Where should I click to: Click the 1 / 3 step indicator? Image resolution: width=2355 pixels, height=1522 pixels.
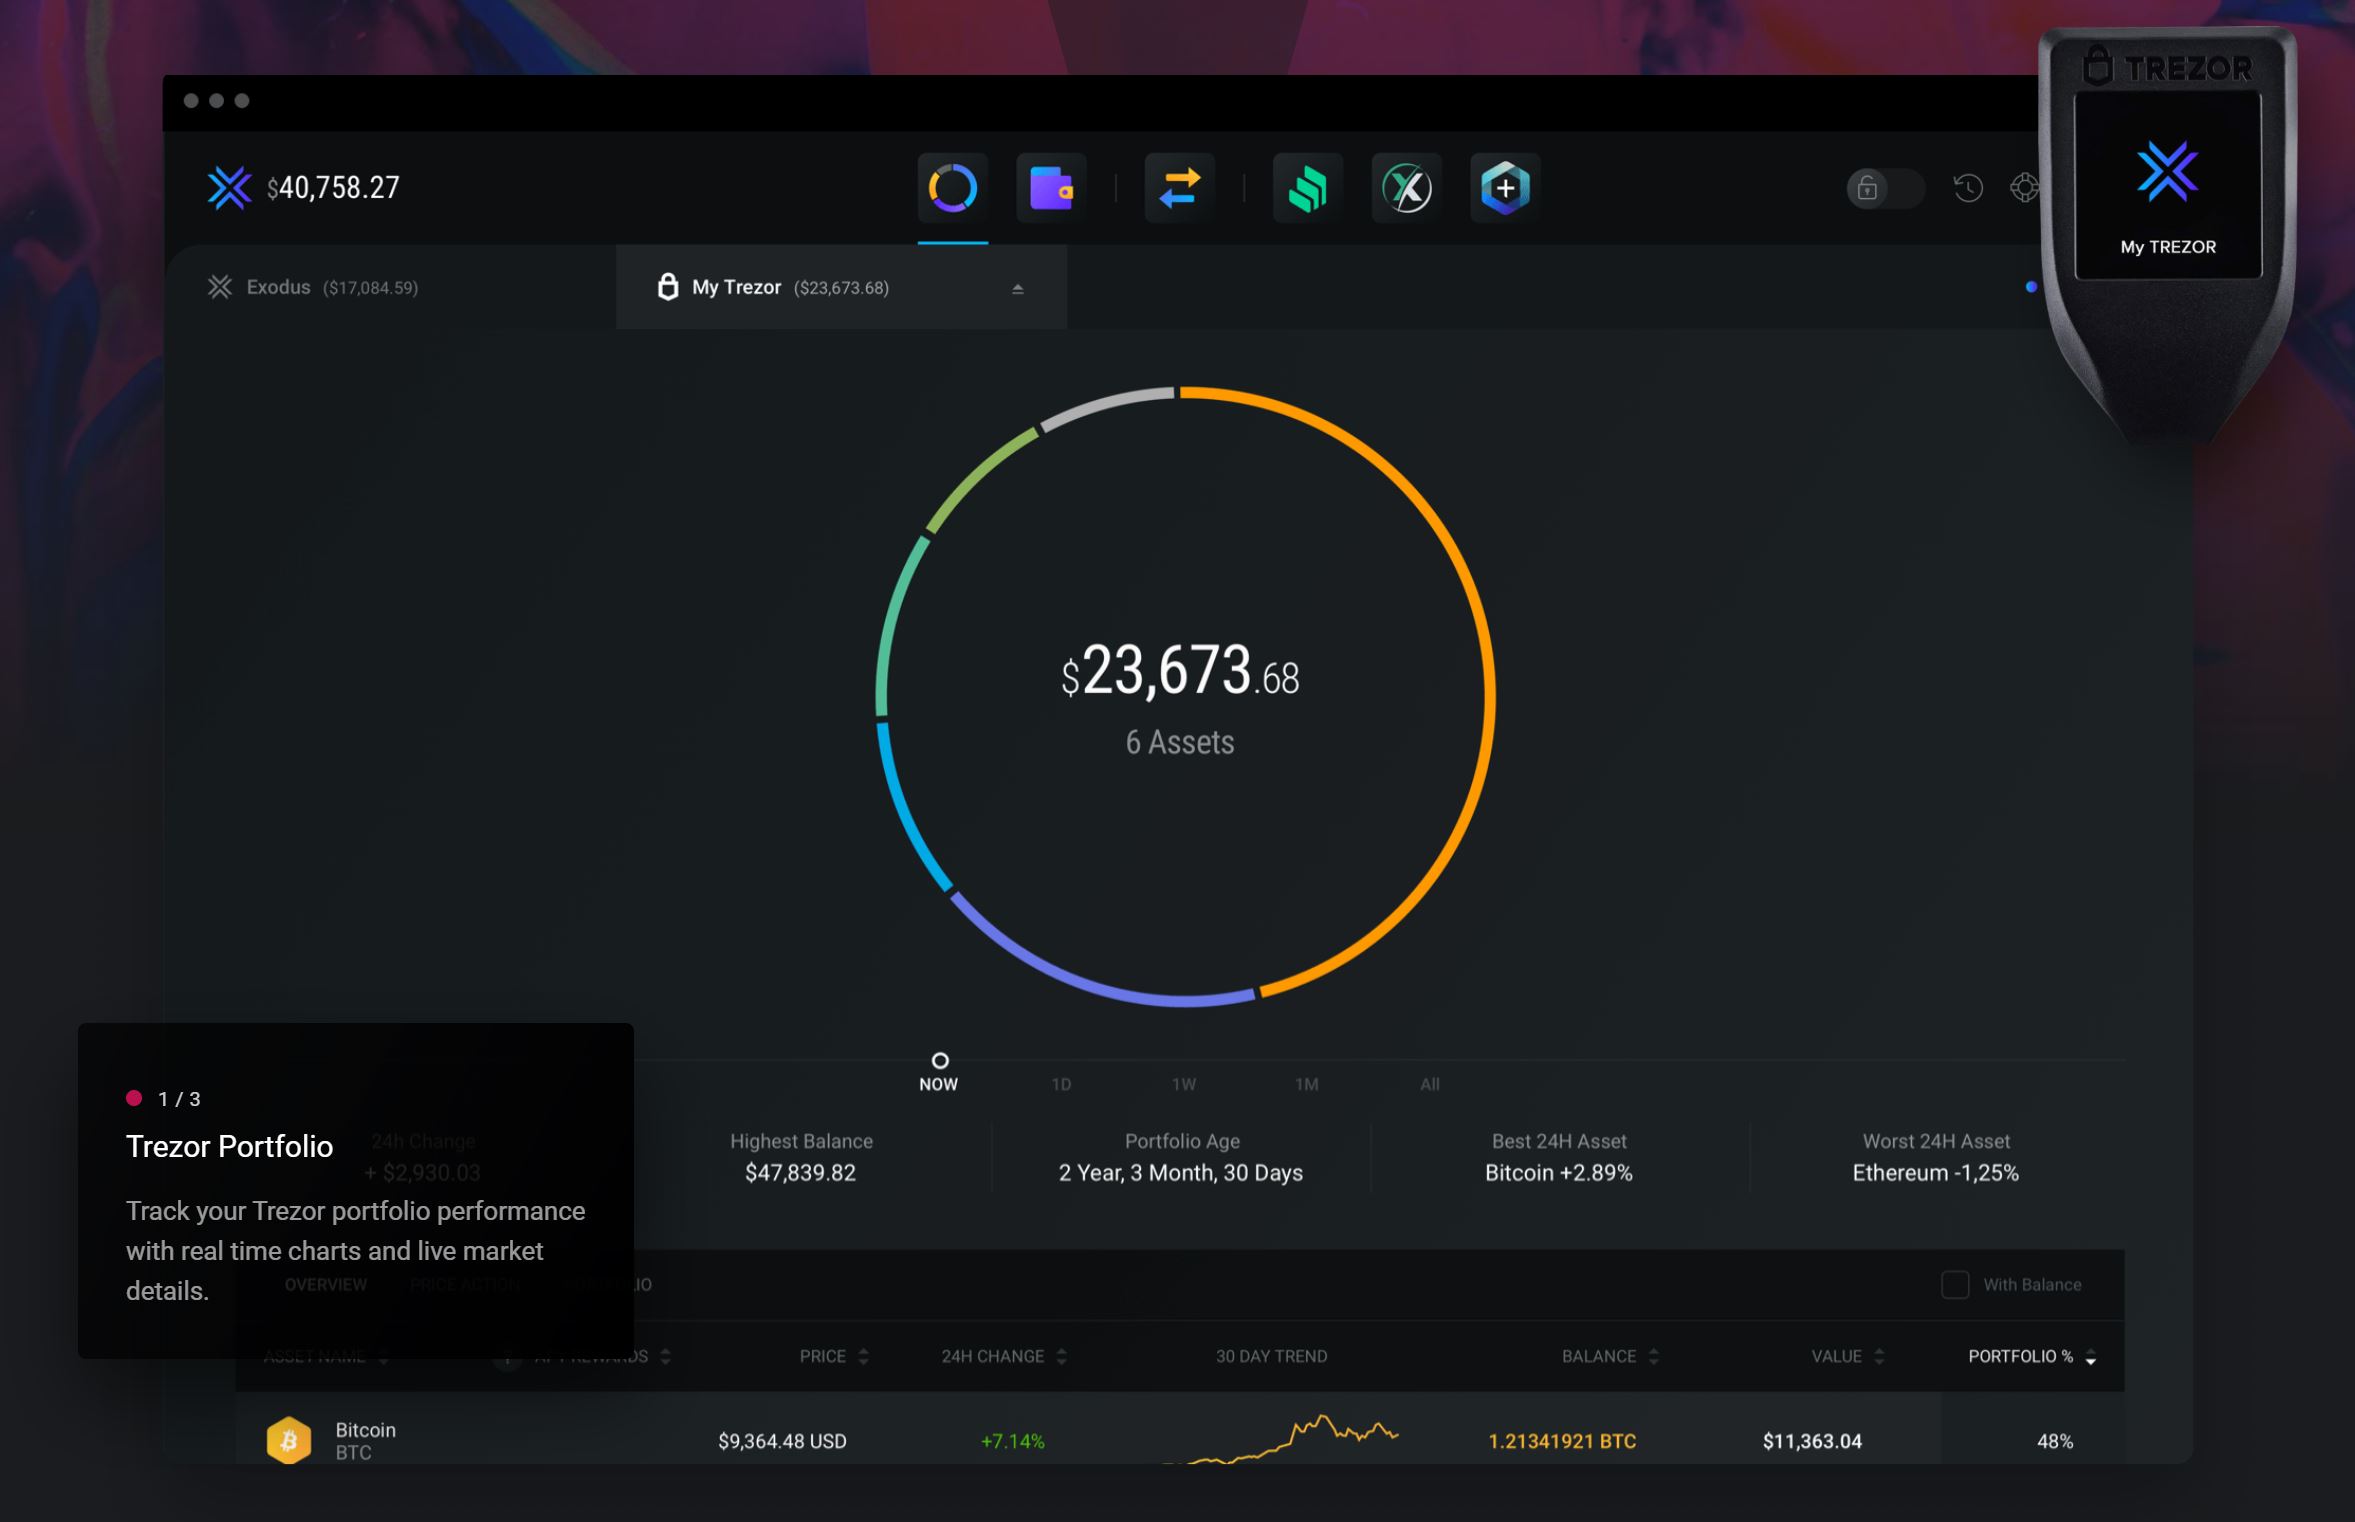coord(179,1099)
